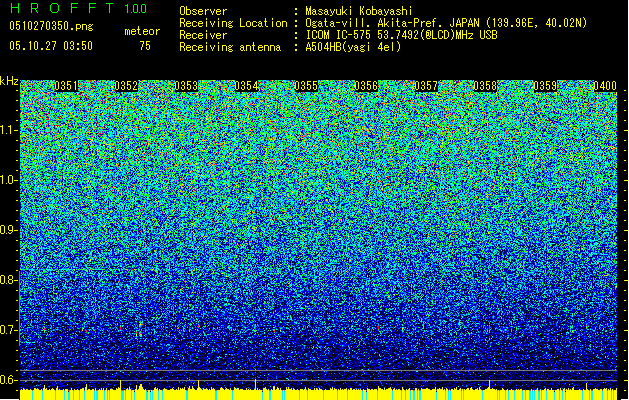Click the 0358 time marker
The image size is (629, 400).
485,86
